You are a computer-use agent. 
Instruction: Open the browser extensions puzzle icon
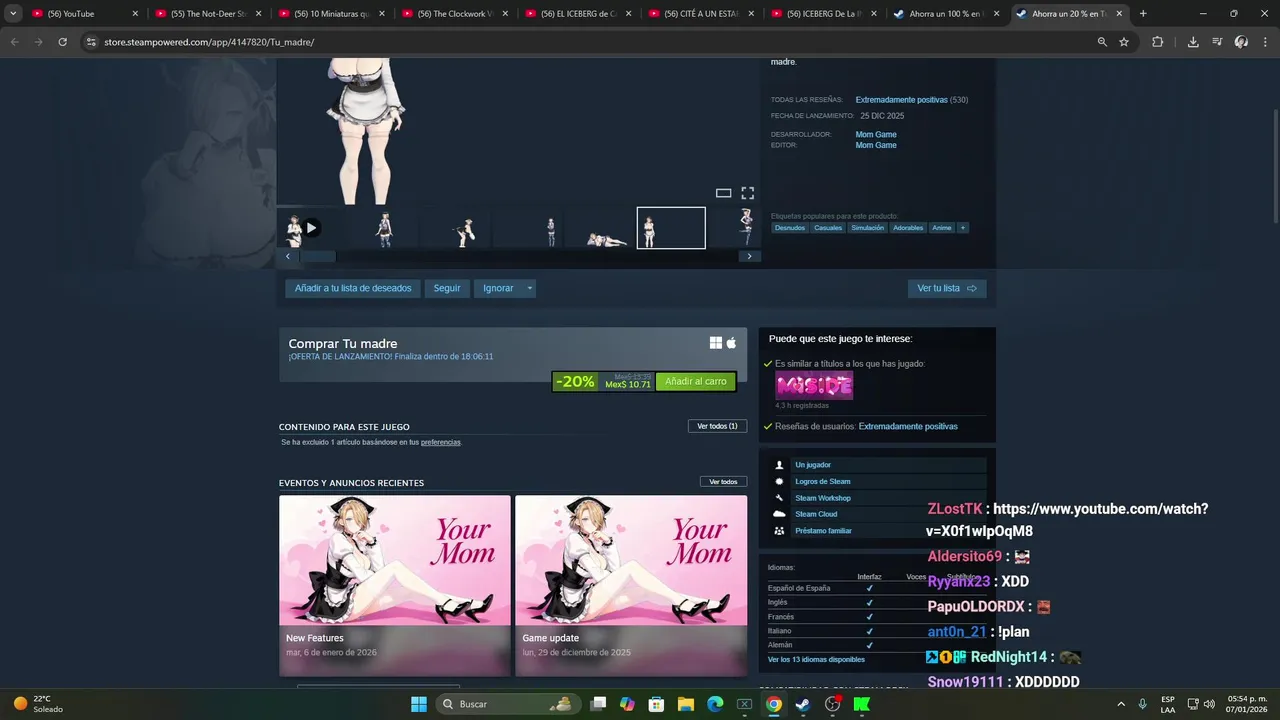[x=1158, y=42]
